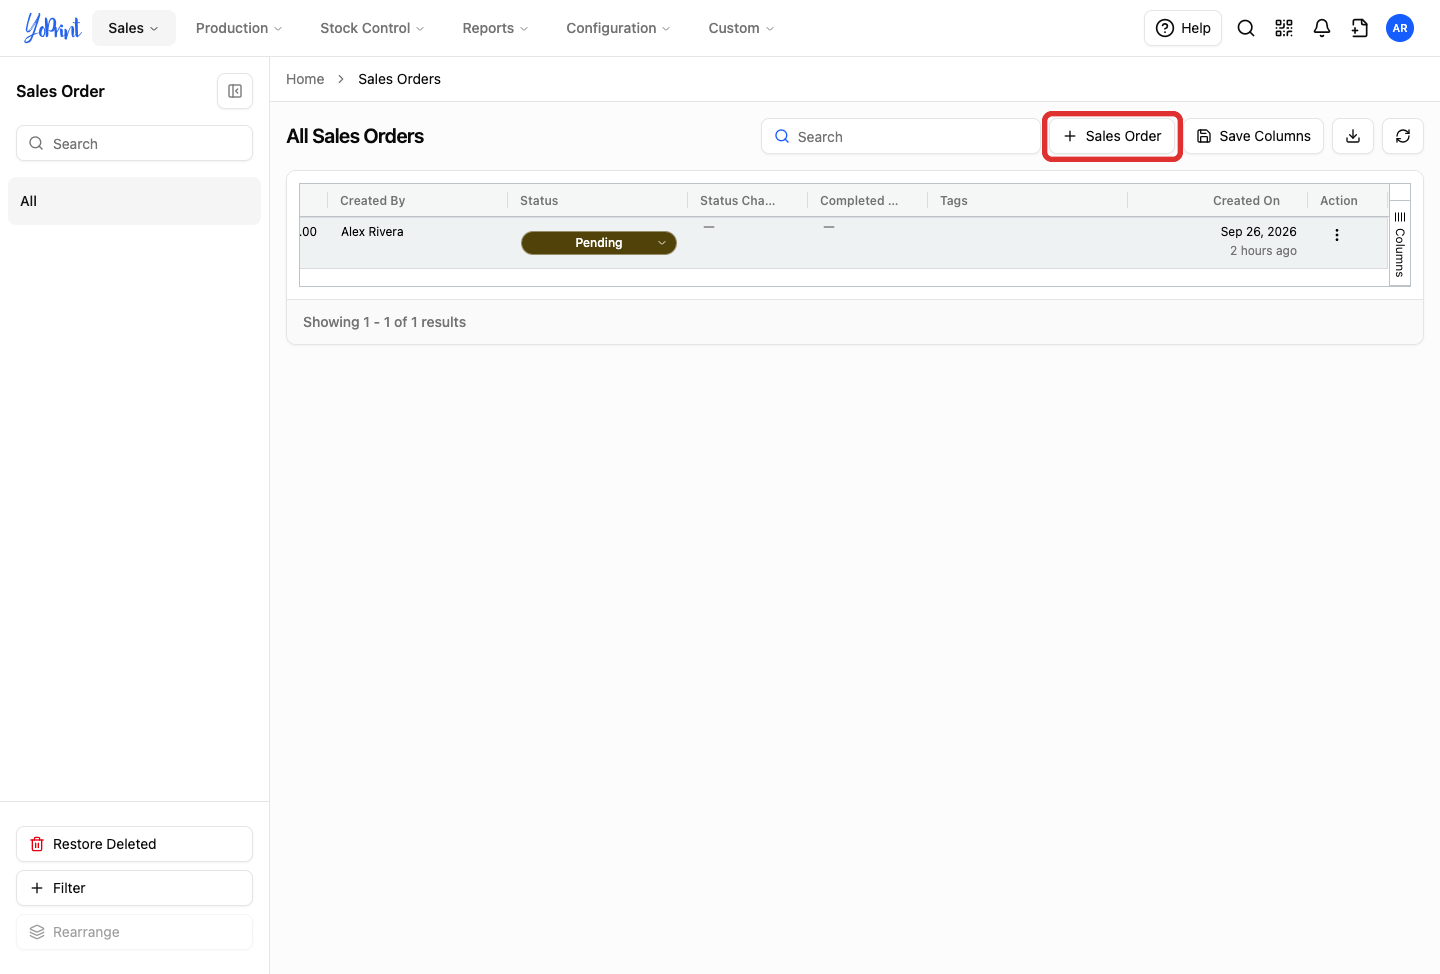Viewport: 1440px width, 974px height.
Task: Click the Help button
Action: pyautogui.click(x=1183, y=28)
